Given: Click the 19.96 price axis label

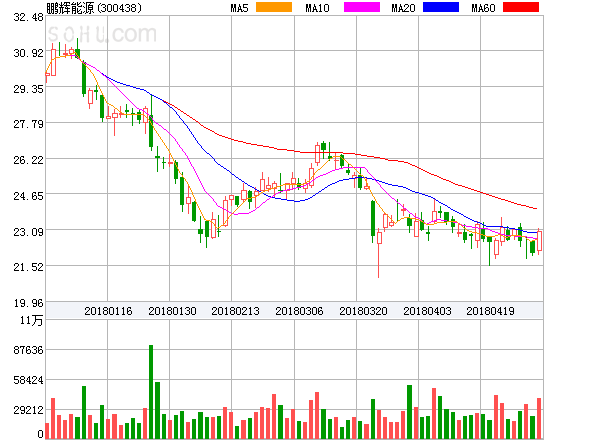Looking at the screenshot, I should click(21, 302).
